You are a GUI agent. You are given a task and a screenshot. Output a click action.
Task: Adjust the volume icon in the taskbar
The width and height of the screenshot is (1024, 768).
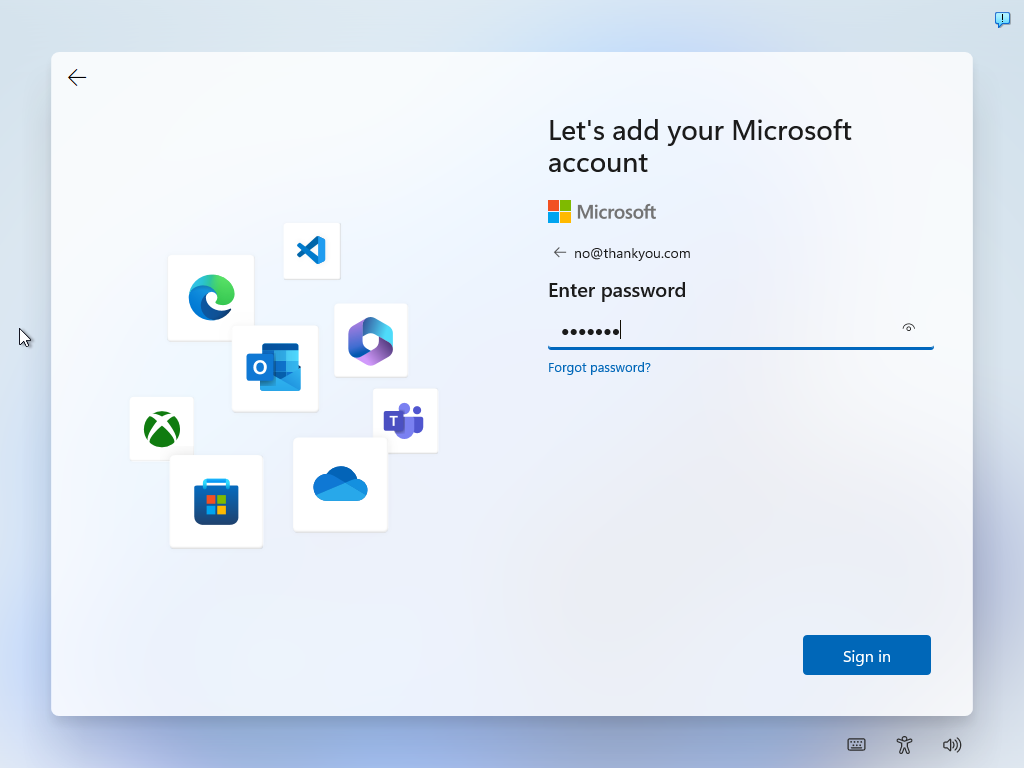coord(952,744)
